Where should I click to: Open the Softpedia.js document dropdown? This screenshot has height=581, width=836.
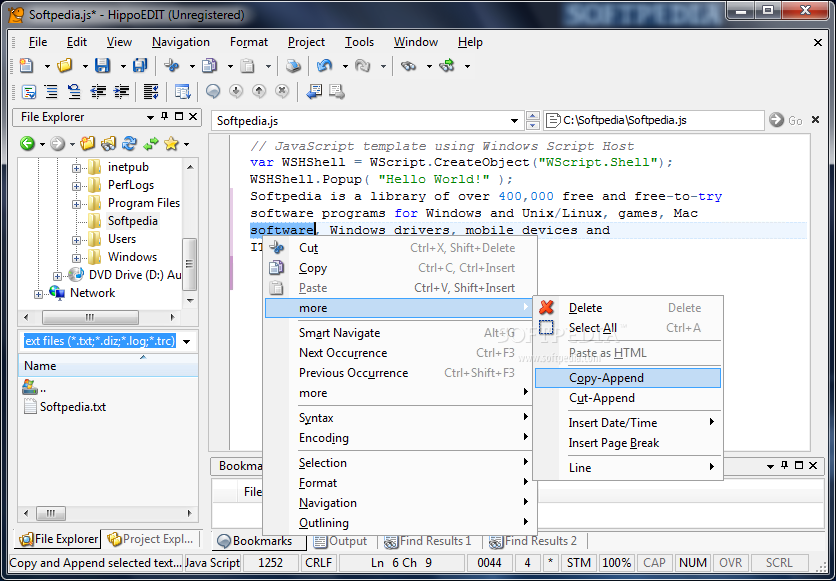(x=515, y=121)
